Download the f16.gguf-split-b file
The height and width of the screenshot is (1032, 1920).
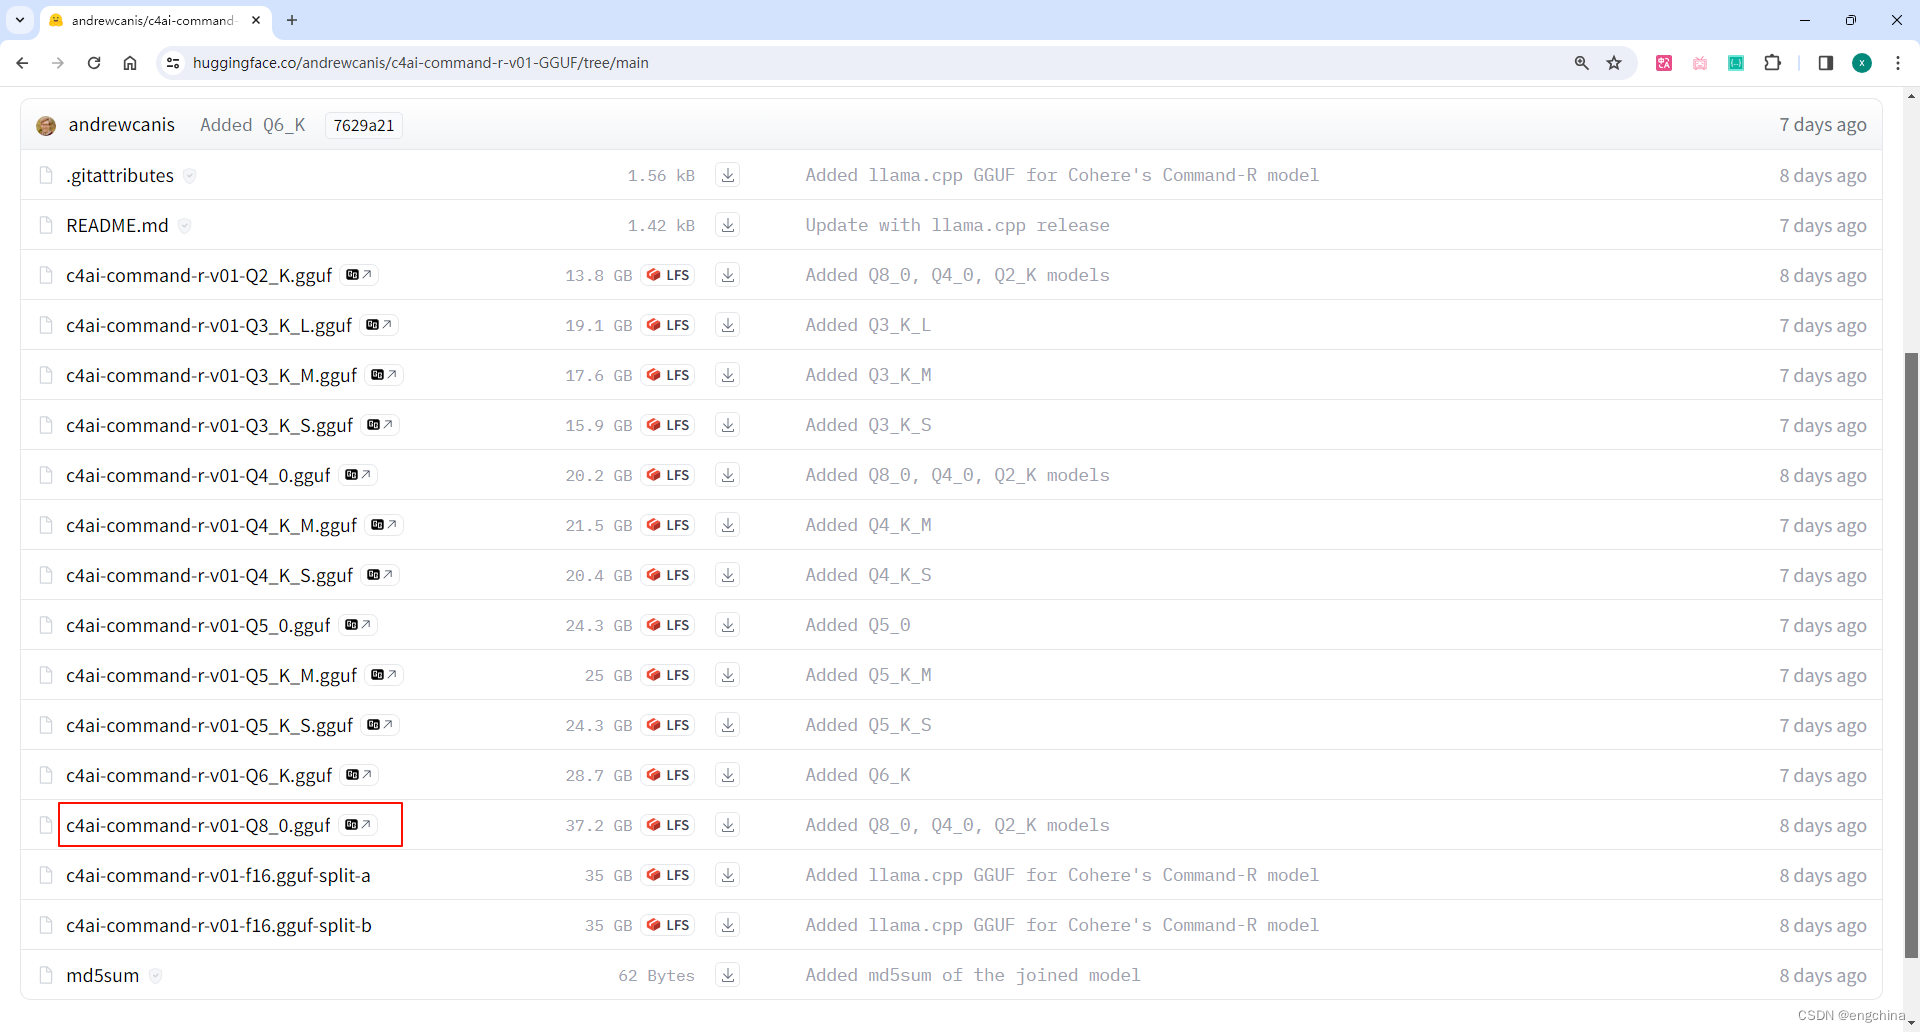point(728,925)
